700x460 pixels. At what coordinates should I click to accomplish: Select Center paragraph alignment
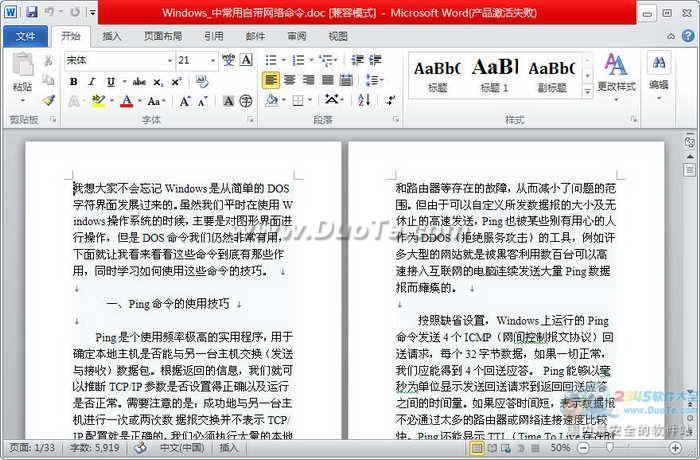coord(290,80)
